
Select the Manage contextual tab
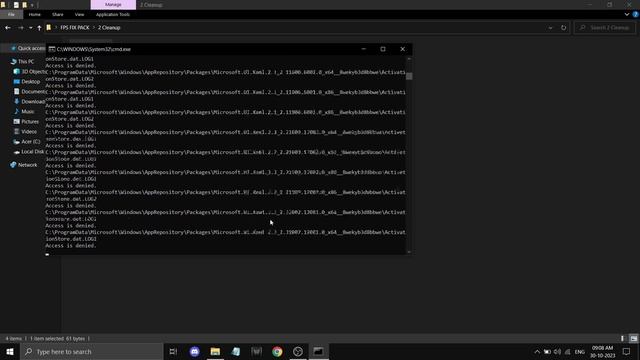click(113, 4)
